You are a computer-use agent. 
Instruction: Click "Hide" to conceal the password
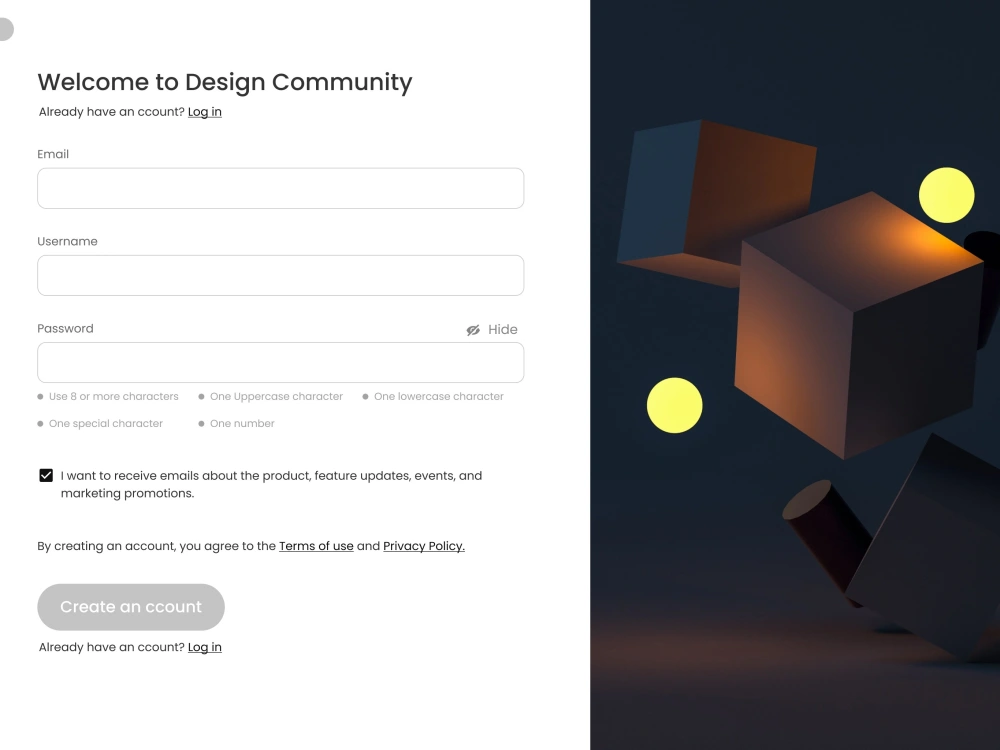tap(502, 329)
